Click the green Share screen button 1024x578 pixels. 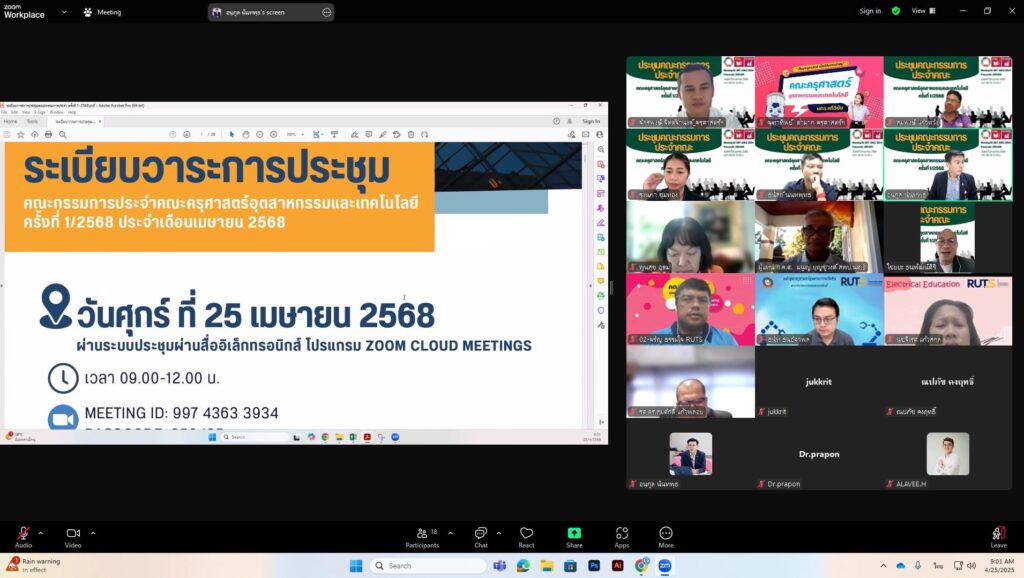[x=574, y=537]
